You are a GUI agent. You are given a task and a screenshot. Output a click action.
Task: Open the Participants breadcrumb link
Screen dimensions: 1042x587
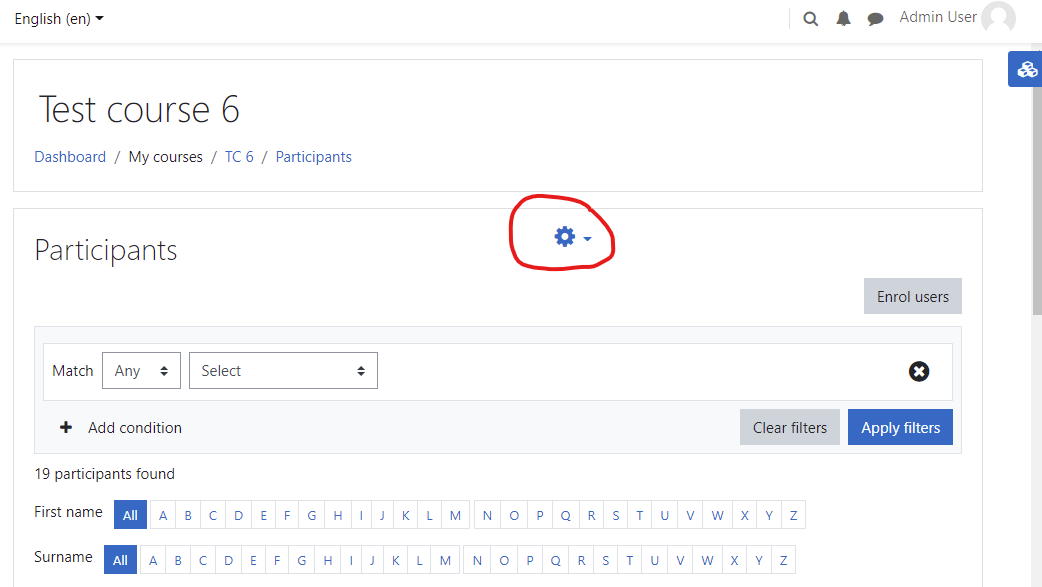point(314,157)
